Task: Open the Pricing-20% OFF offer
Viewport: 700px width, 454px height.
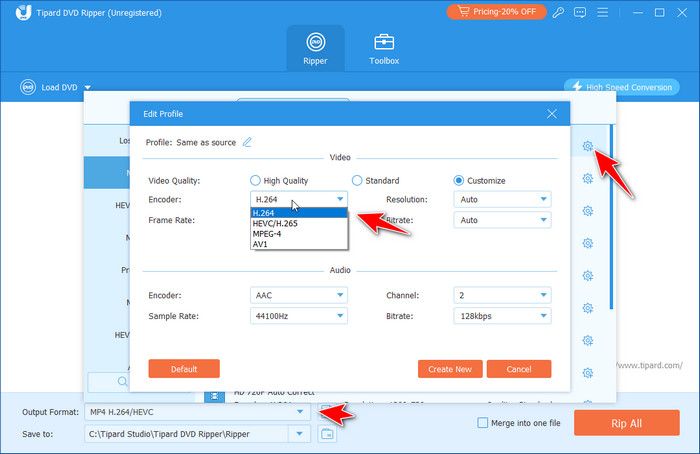Action: 496,12
